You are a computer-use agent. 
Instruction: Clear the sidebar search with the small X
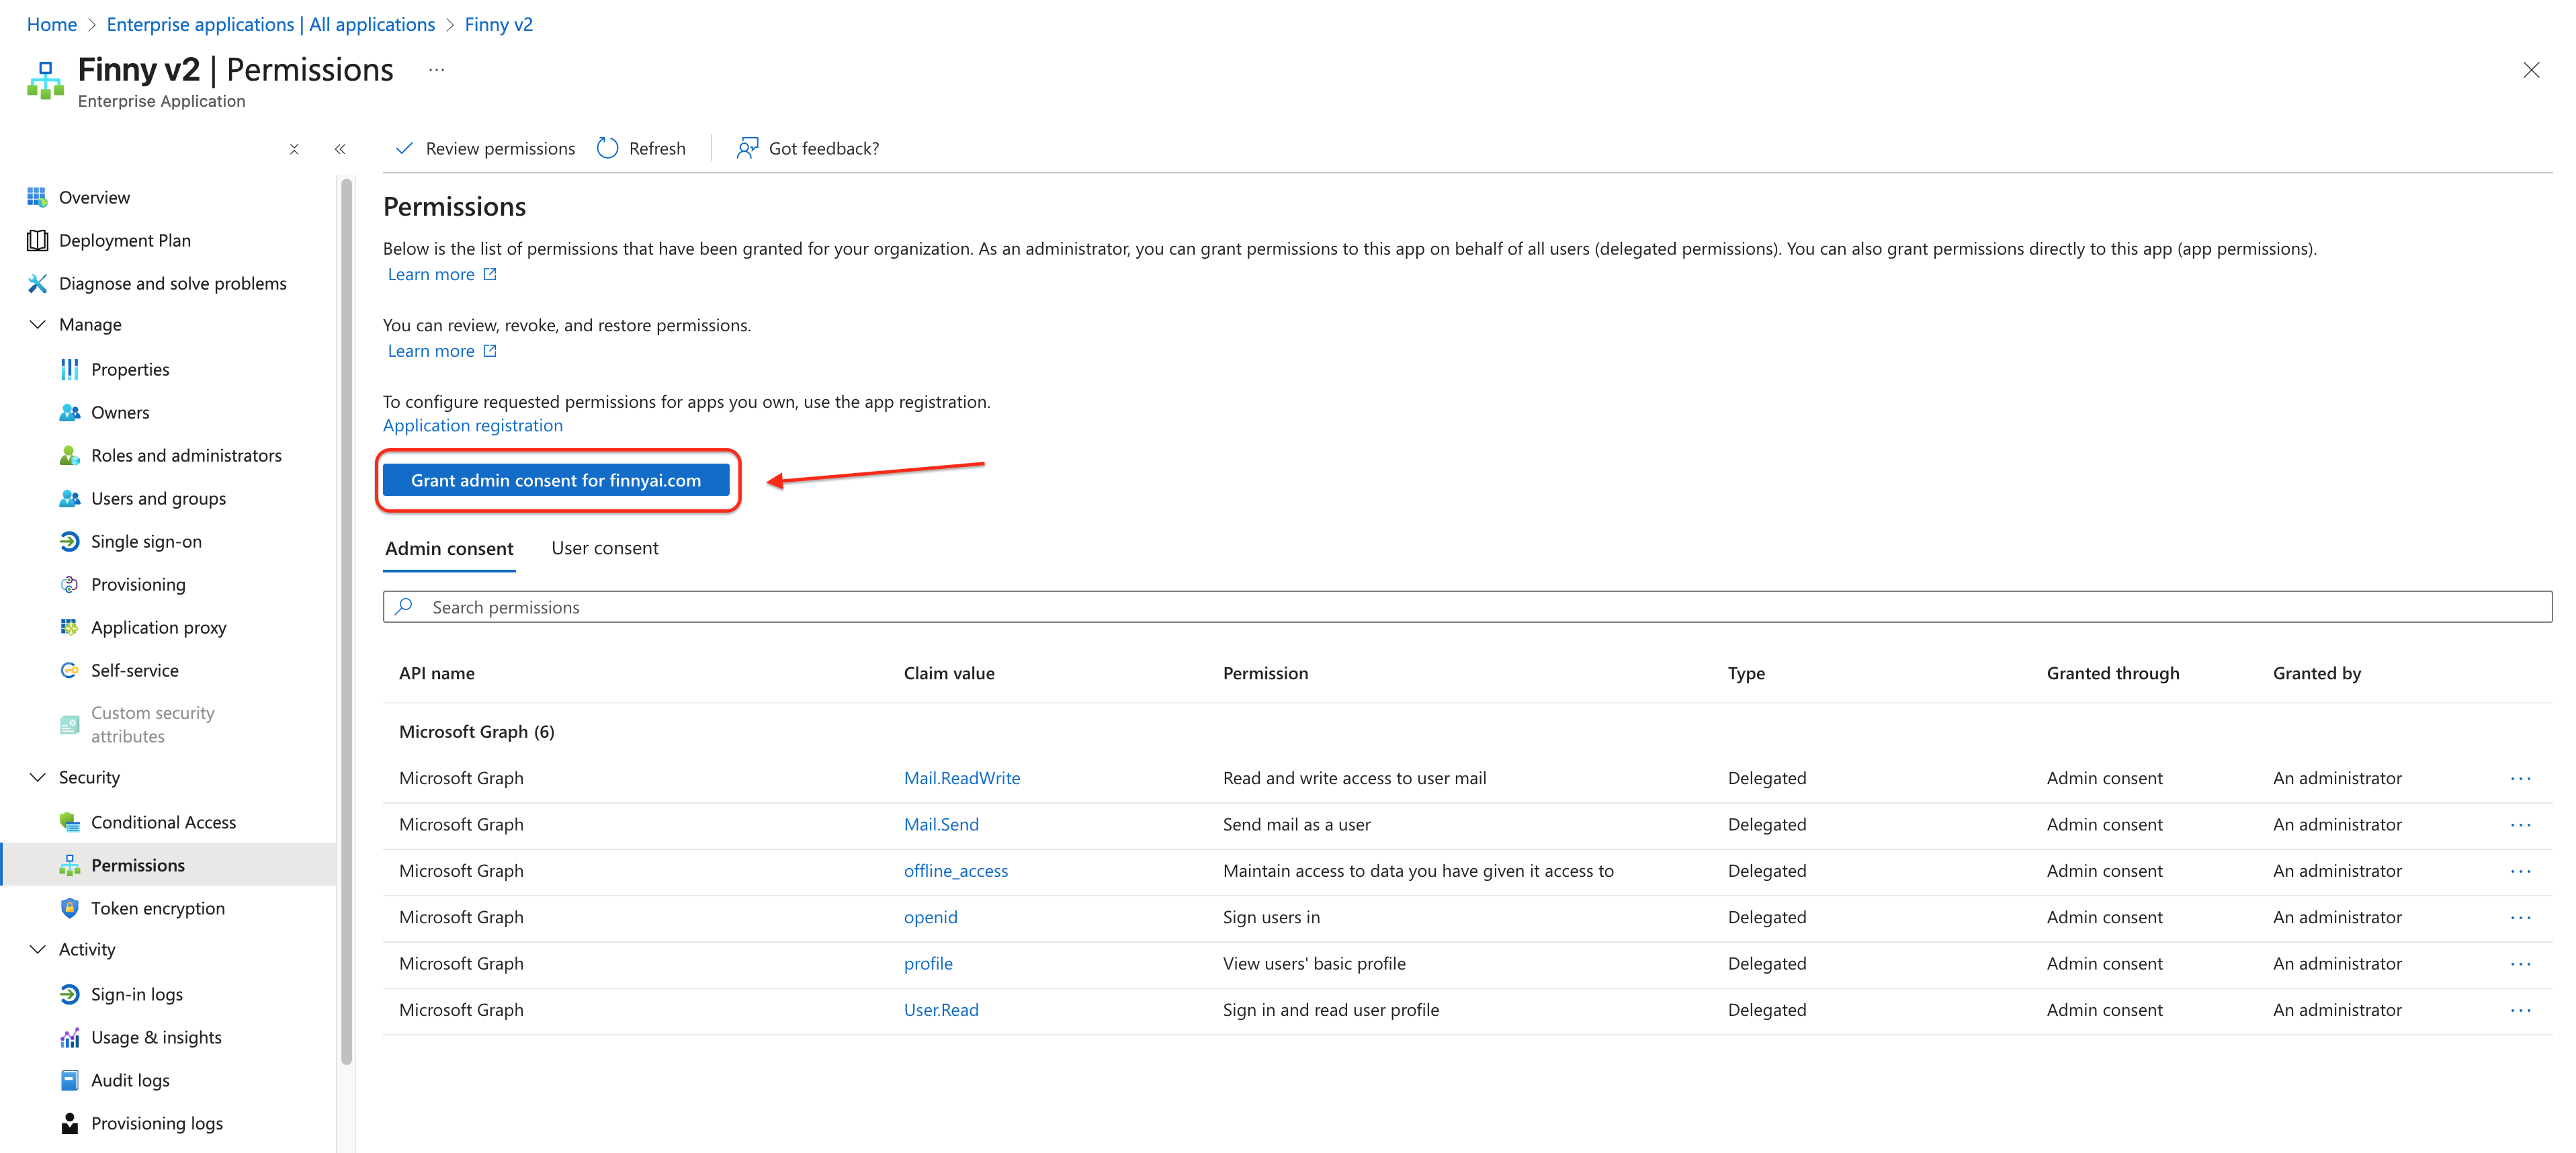(294, 149)
